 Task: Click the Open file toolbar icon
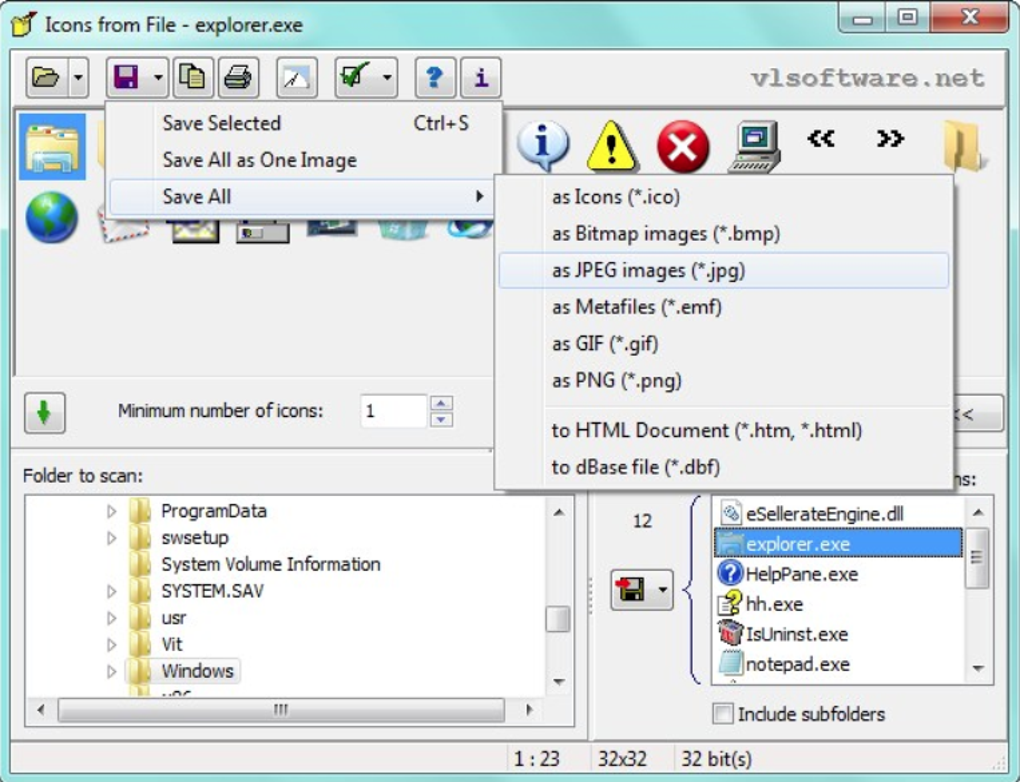[46, 77]
